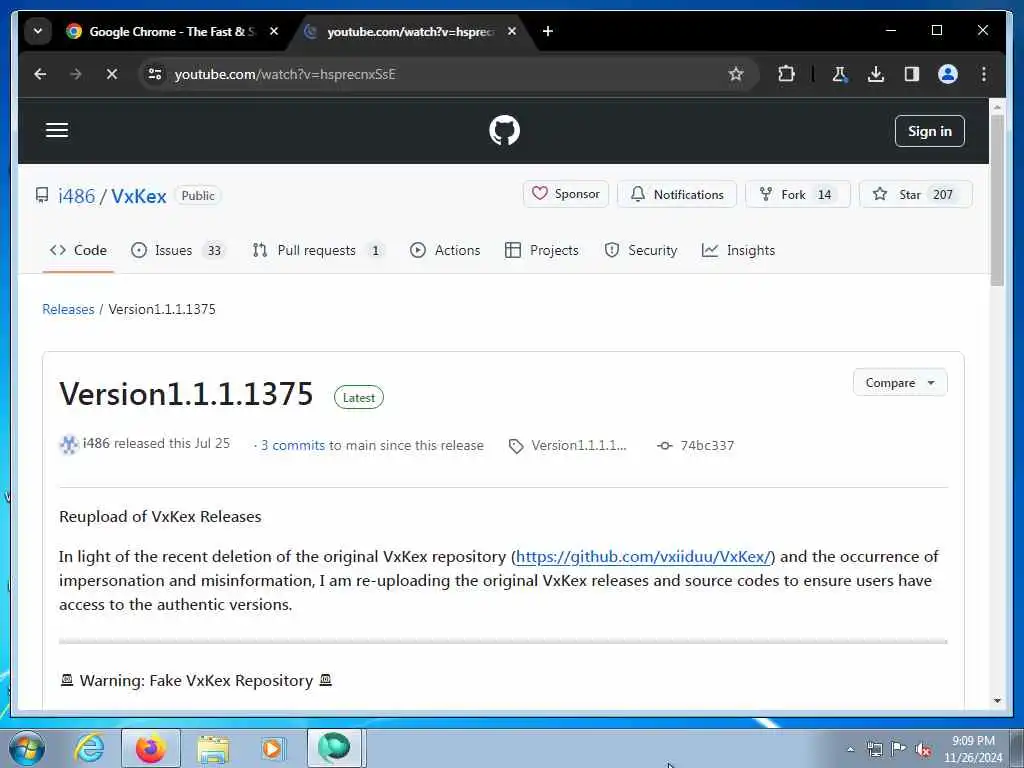Click the GitHub Octocat logo
Image resolution: width=1024 pixels, height=768 pixels.
point(504,130)
